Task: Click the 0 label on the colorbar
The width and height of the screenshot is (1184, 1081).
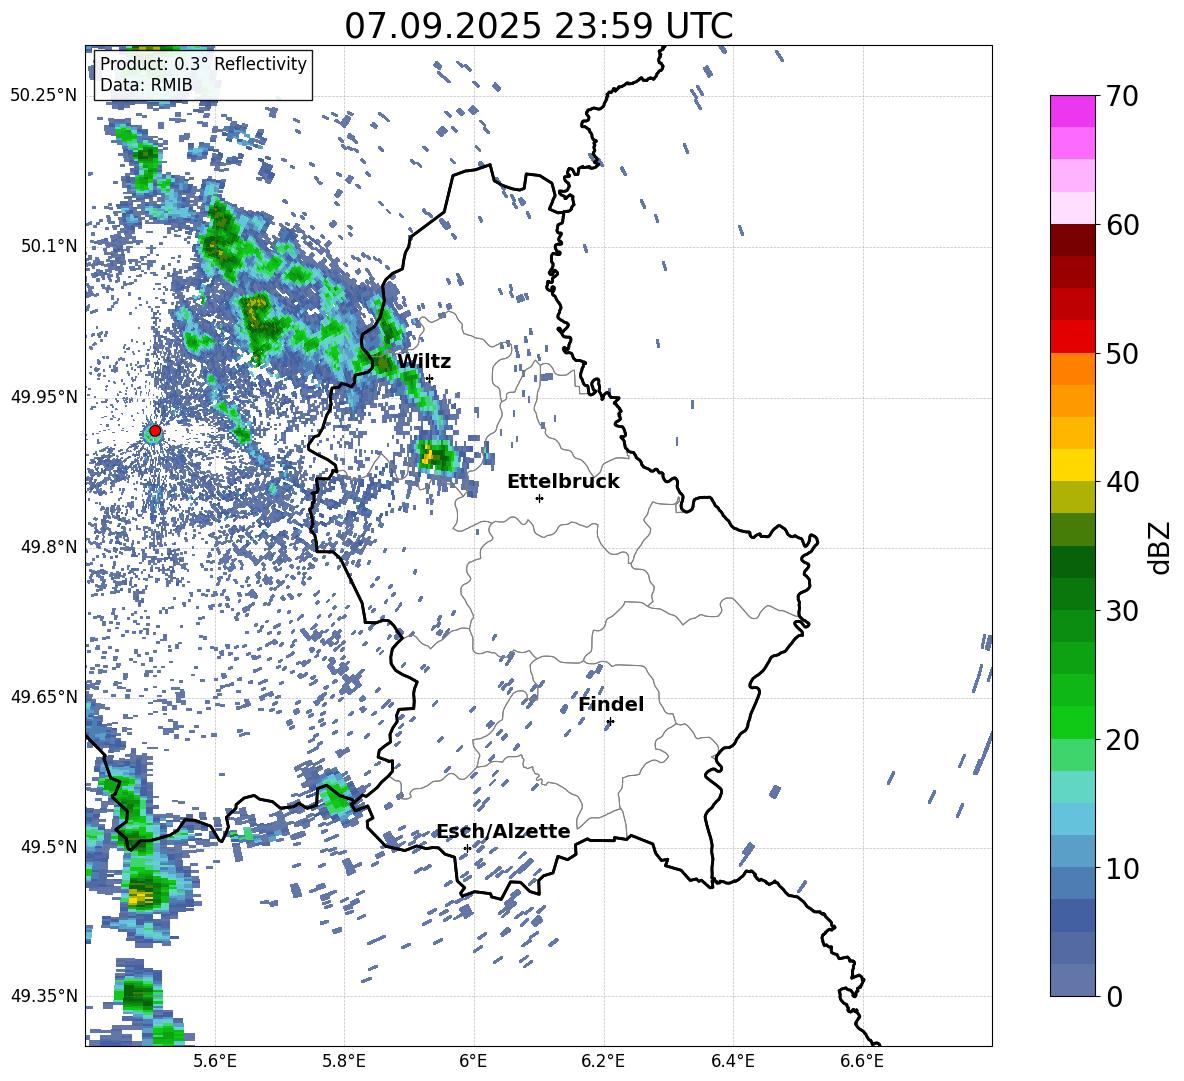Action: [1114, 996]
